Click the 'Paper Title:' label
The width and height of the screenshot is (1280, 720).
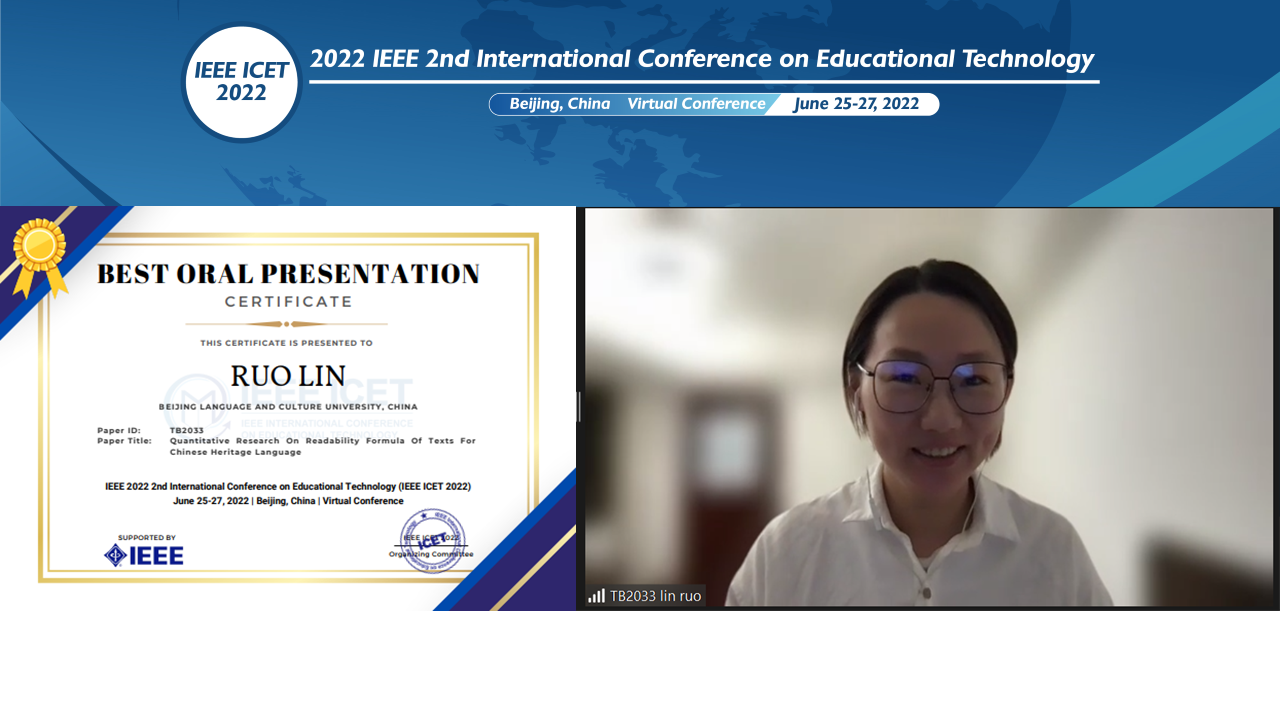click(x=124, y=441)
